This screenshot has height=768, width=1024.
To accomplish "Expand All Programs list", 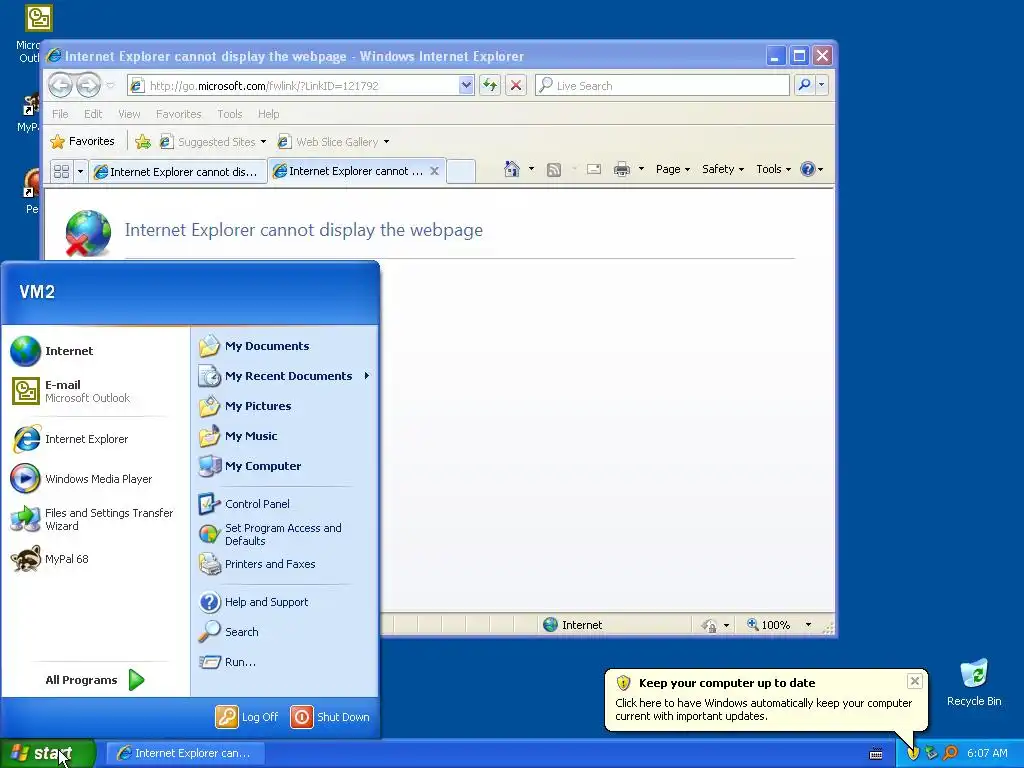I will tap(95, 680).
